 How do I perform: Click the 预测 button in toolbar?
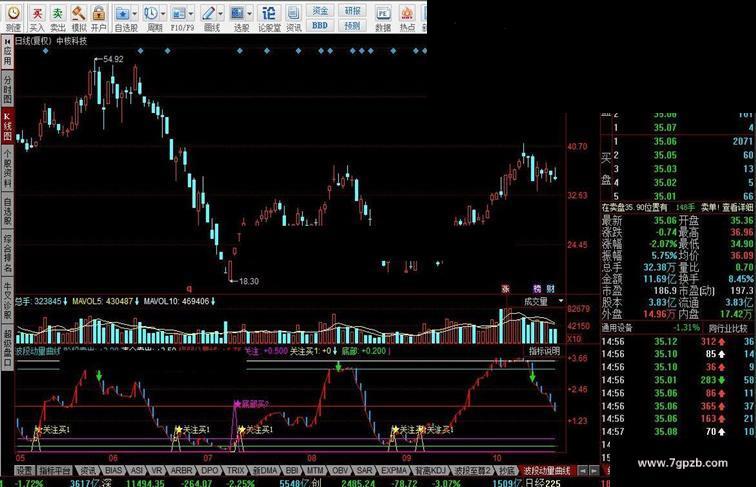pos(352,25)
